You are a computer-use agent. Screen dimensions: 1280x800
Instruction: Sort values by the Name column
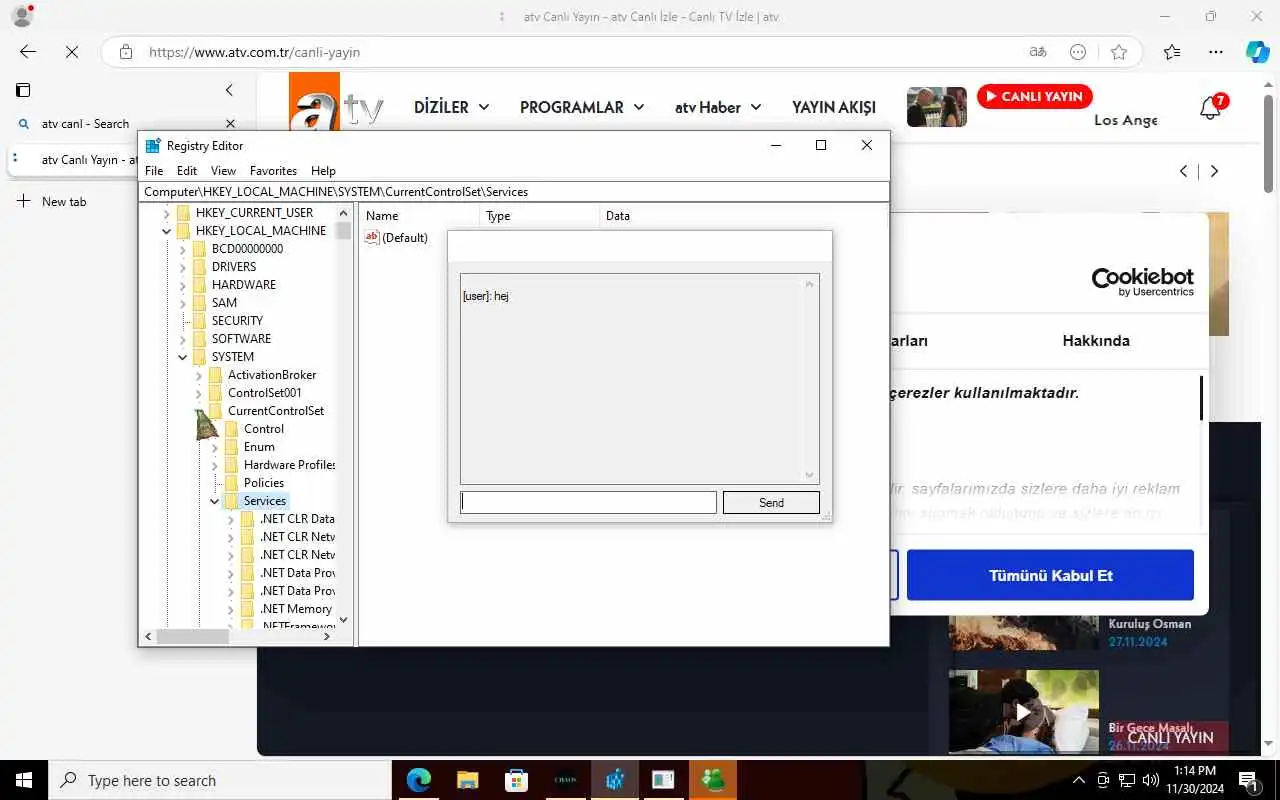coord(419,216)
